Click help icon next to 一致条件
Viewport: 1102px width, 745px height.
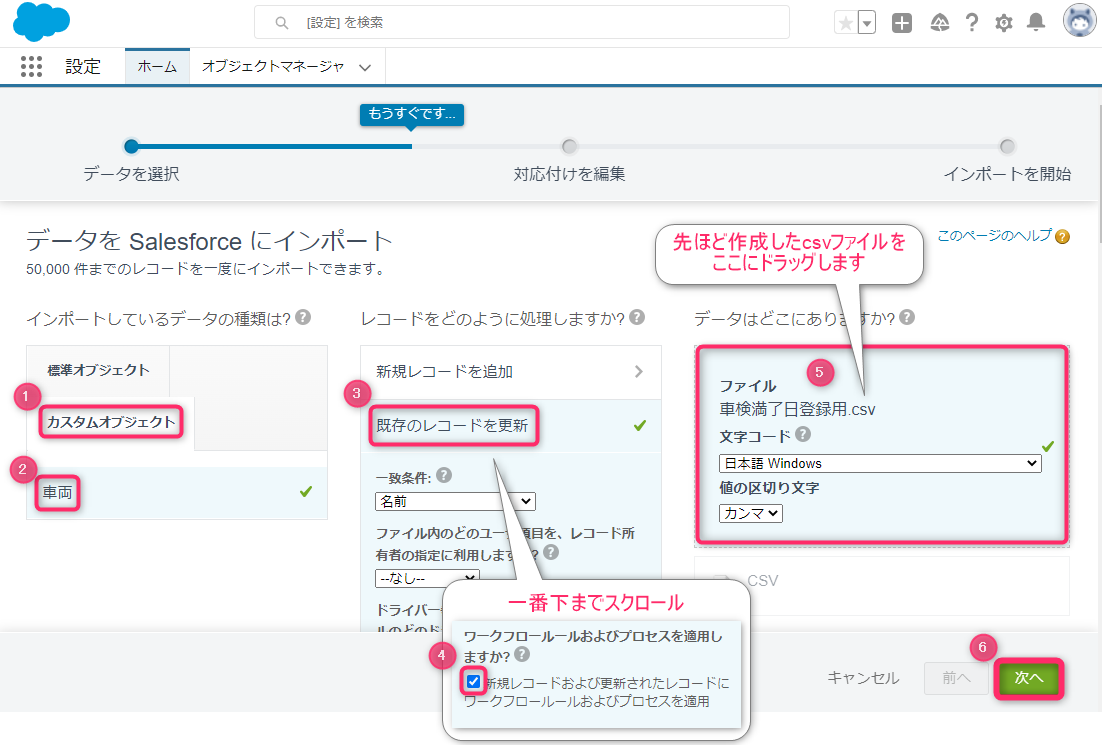tap(443, 476)
